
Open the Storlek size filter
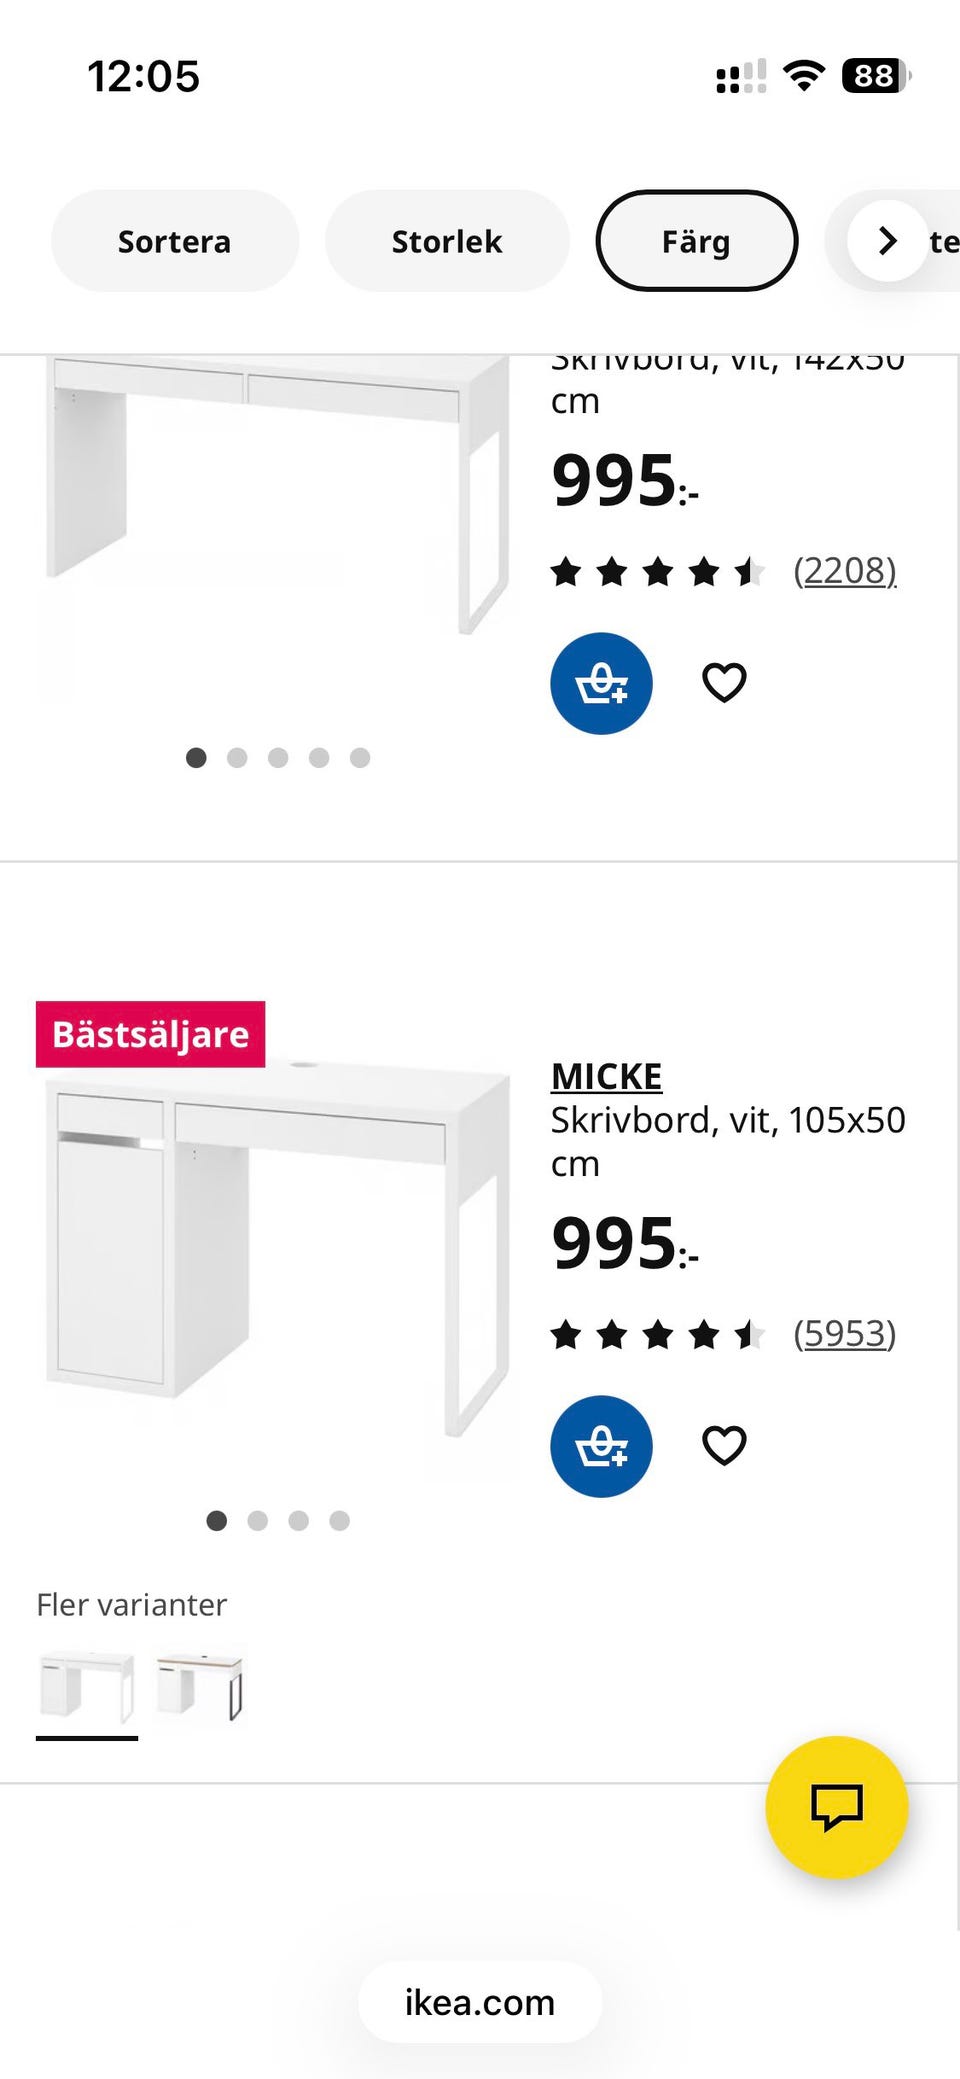click(x=447, y=241)
